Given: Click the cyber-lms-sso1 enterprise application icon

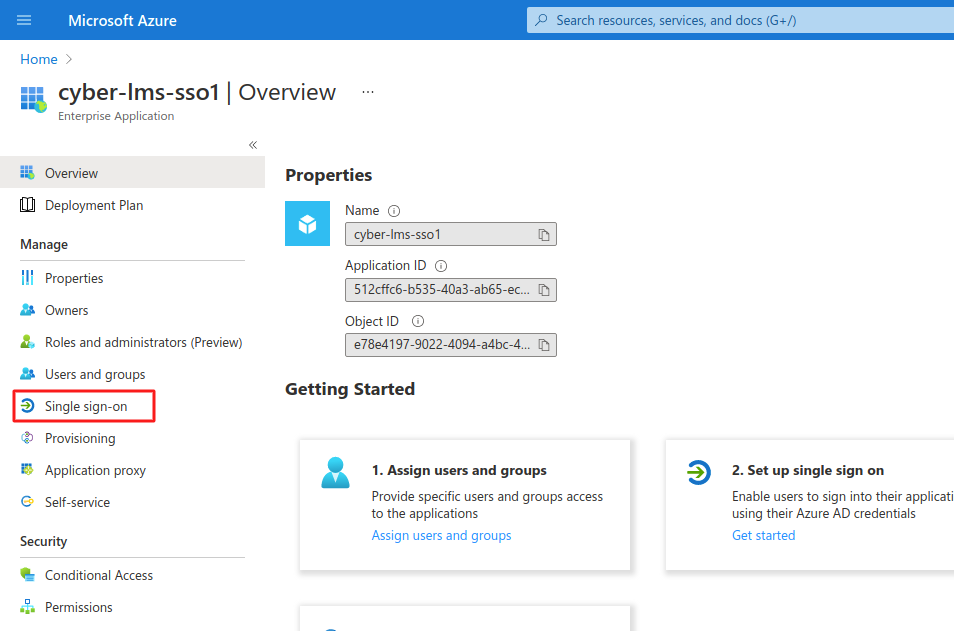Looking at the screenshot, I should click(x=33, y=100).
